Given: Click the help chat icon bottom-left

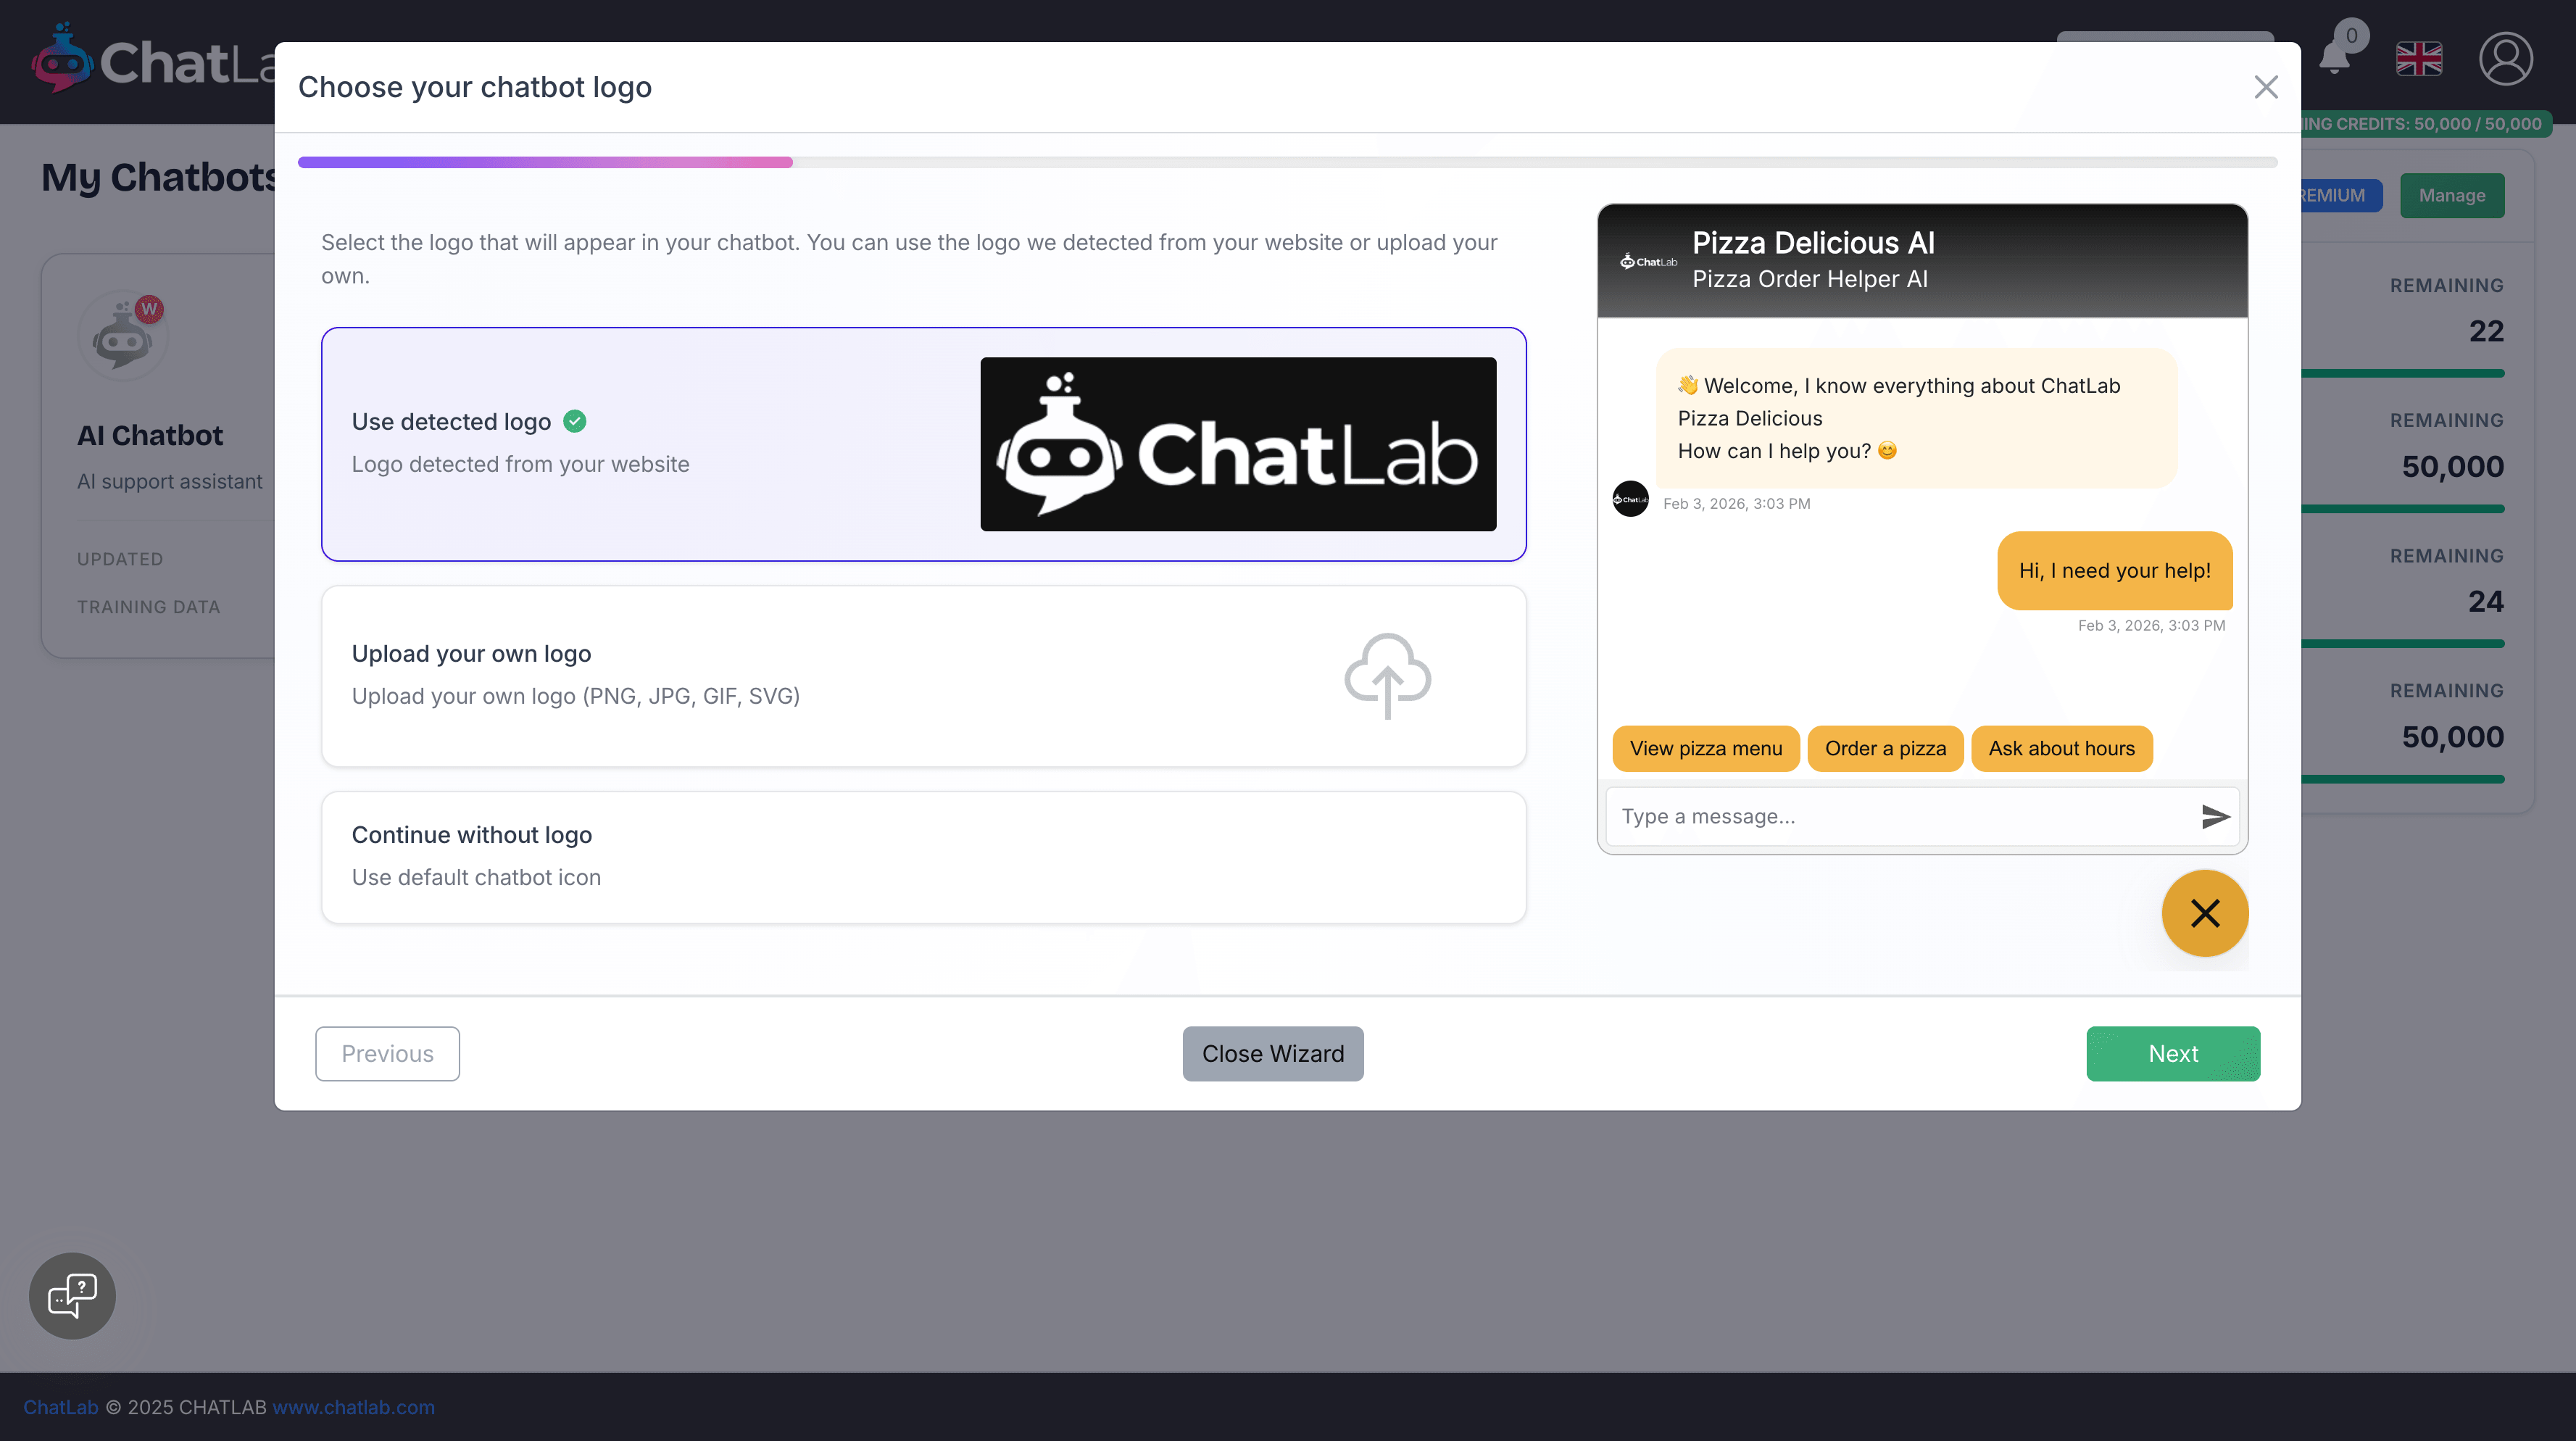Looking at the screenshot, I should 72,1295.
